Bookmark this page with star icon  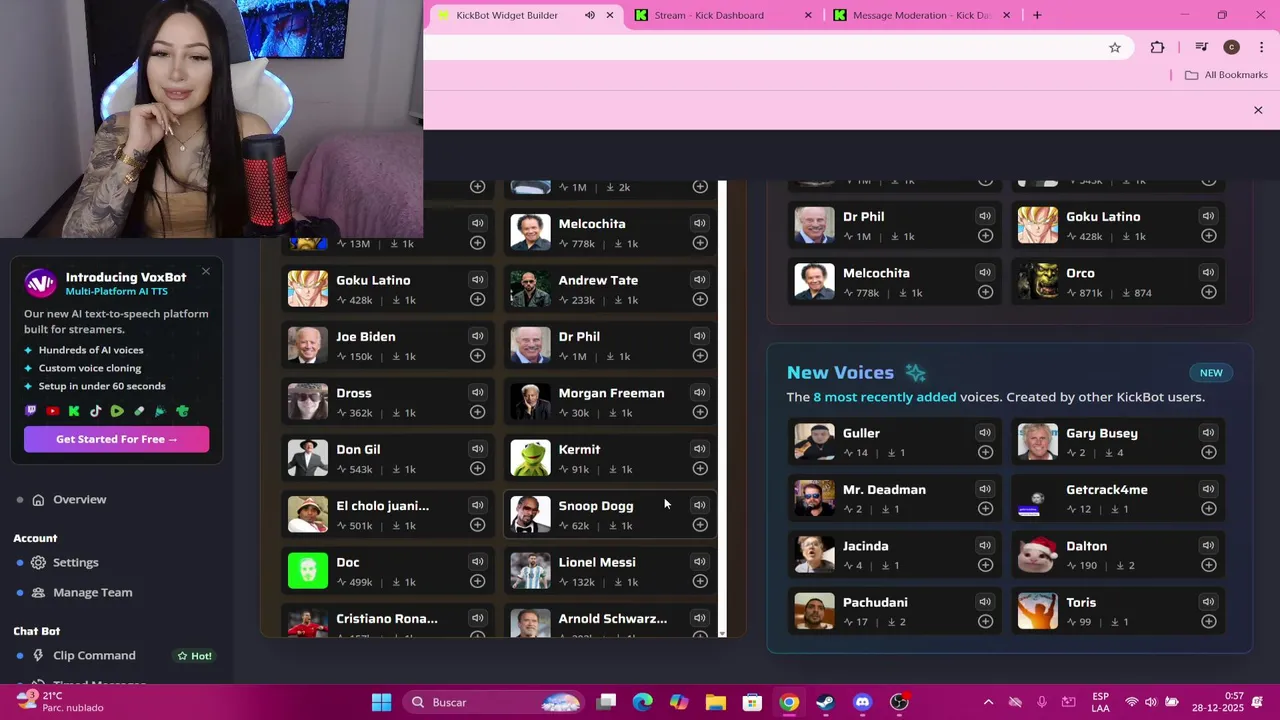click(x=1115, y=47)
